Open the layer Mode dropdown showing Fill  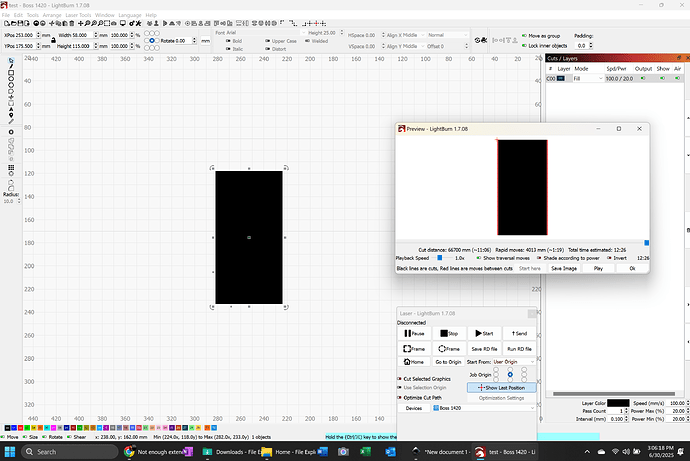coord(587,78)
